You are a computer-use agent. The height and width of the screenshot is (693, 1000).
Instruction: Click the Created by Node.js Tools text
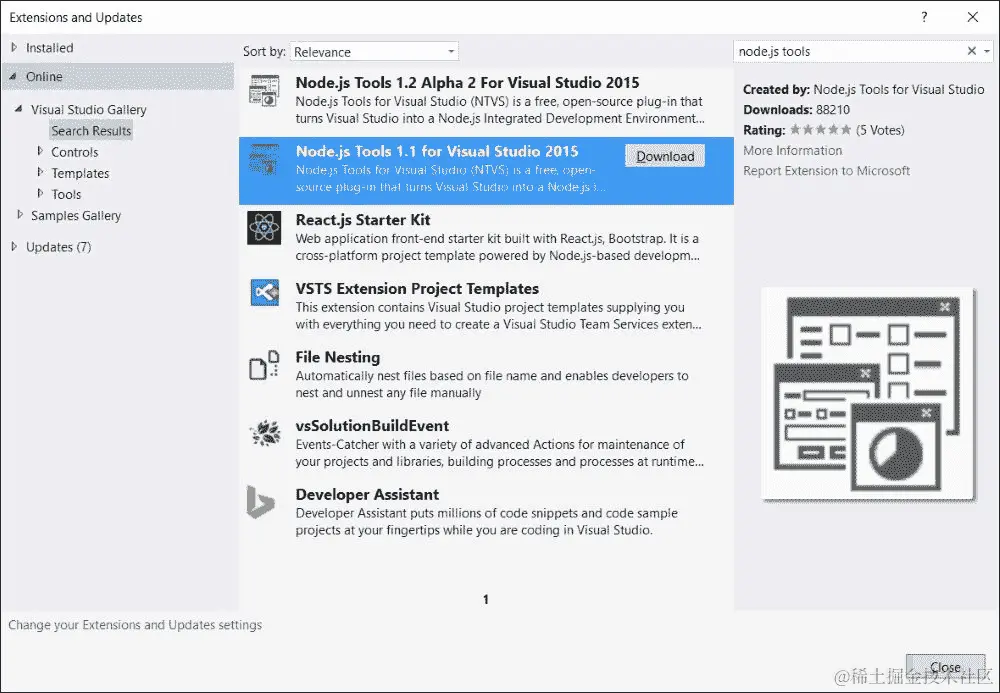click(x=864, y=89)
